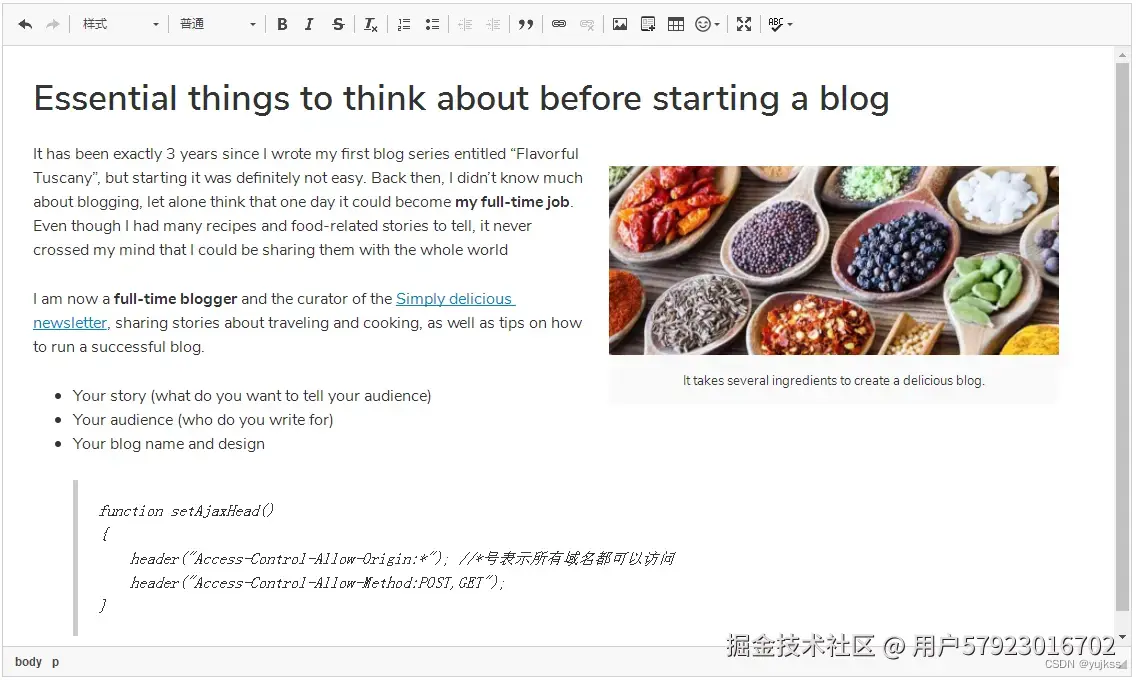This screenshot has height=680, width=1136.
Task: Click the bold 'my full-time job' text
Action: tap(512, 202)
